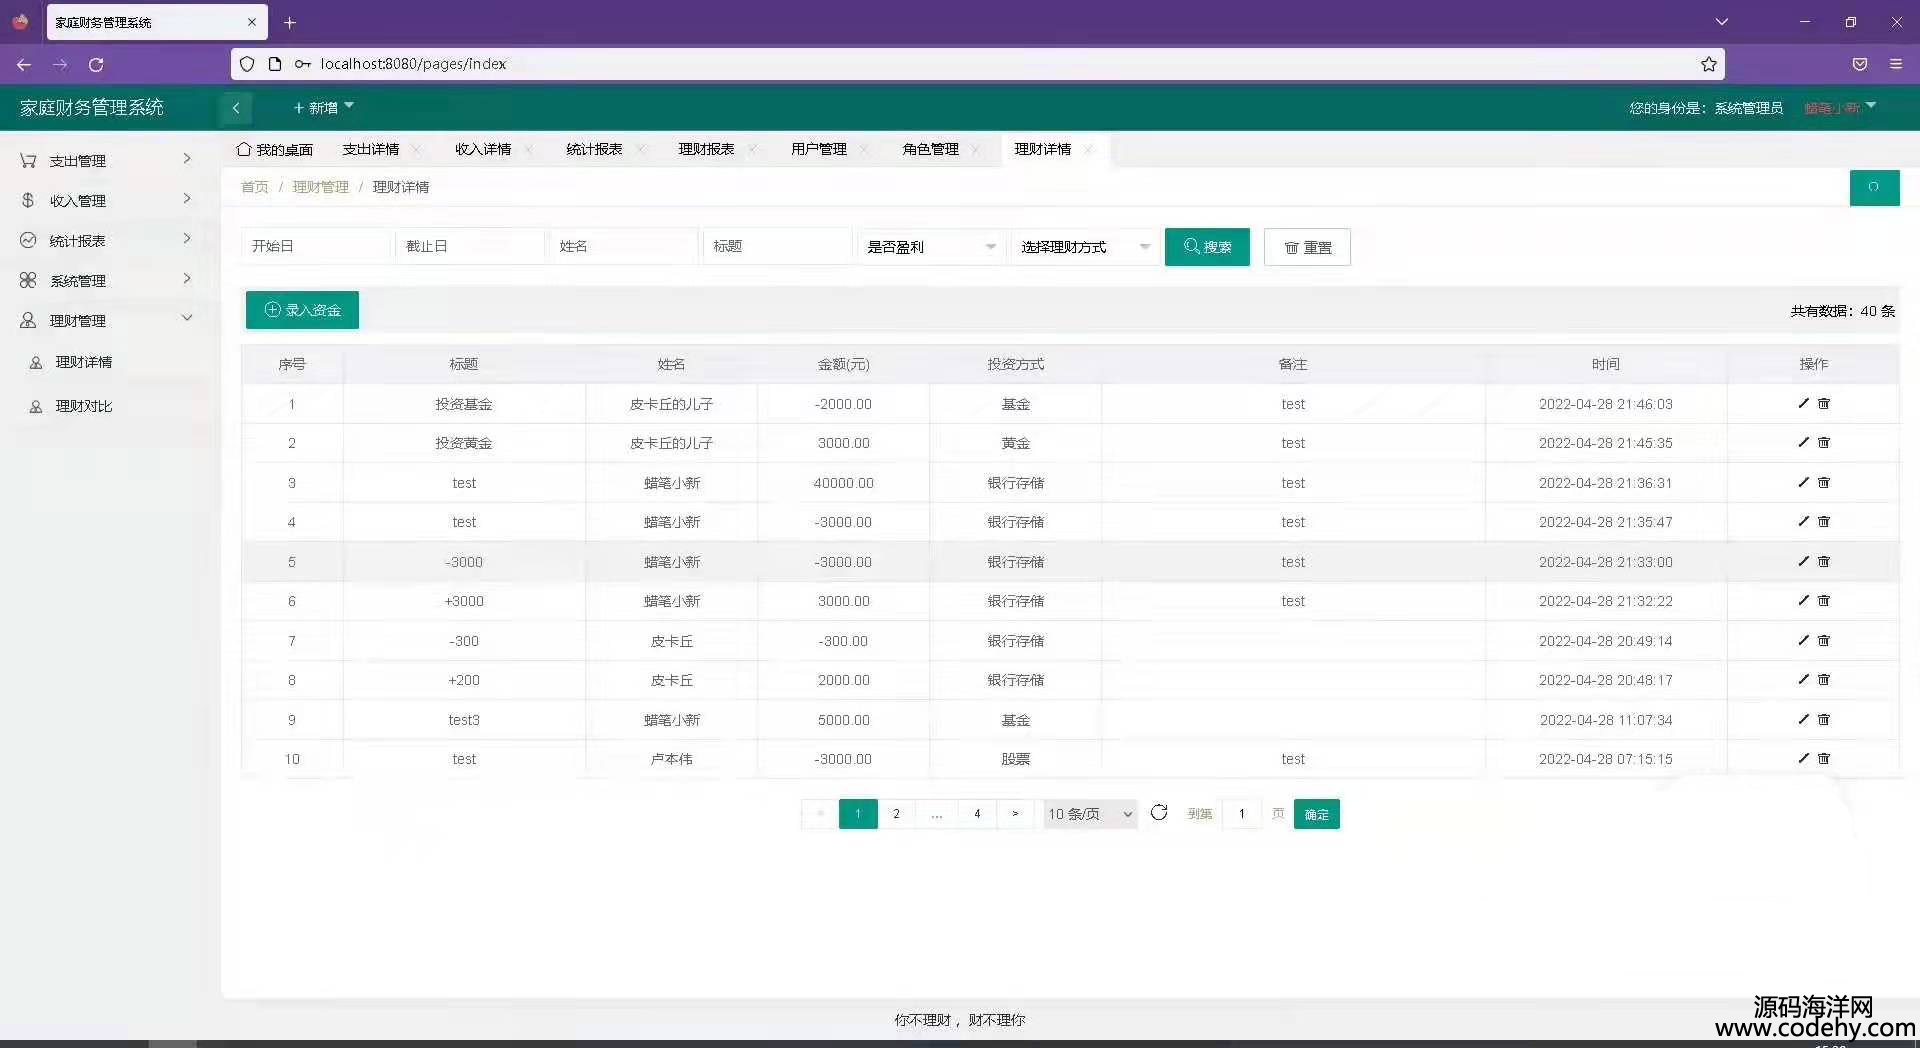Viewport: 1920px width, 1048px height.
Task: Bookmark the page with the star icon
Action: click(1708, 64)
